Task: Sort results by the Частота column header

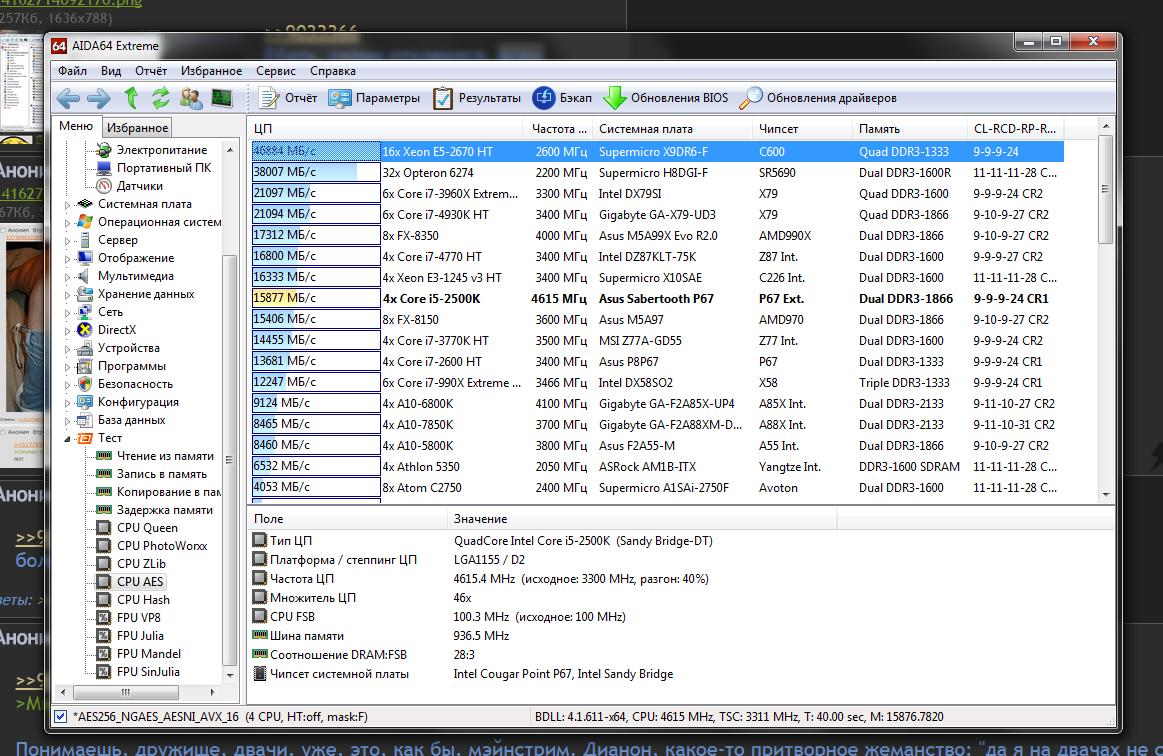Action: click(x=558, y=128)
